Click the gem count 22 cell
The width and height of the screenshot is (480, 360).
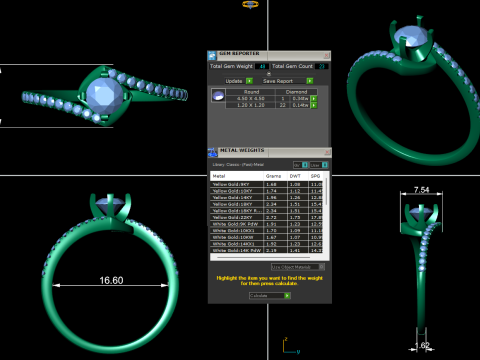point(283,105)
